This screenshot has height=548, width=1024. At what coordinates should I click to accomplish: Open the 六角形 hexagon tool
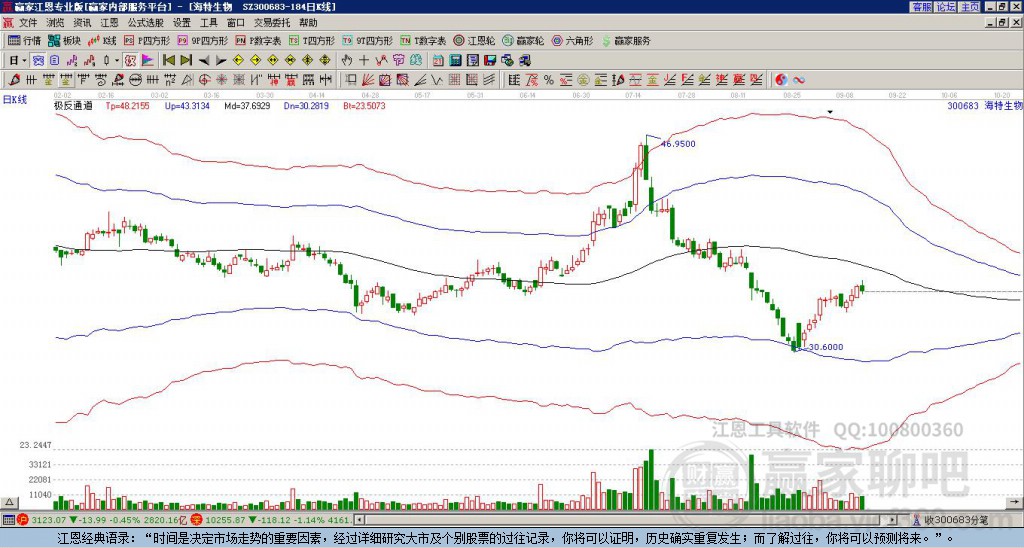pos(572,40)
